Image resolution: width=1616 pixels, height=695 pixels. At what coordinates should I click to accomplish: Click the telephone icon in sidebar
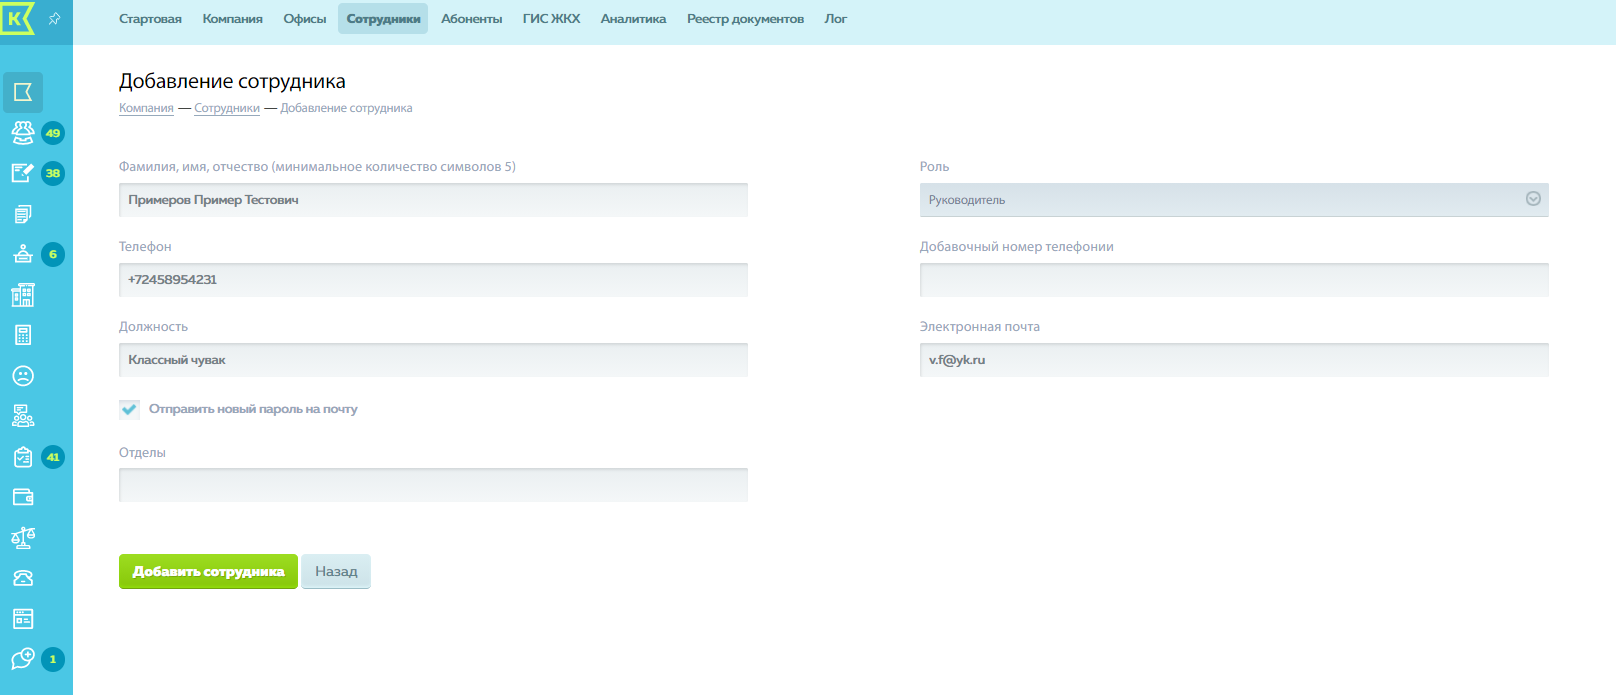click(x=23, y=578)
